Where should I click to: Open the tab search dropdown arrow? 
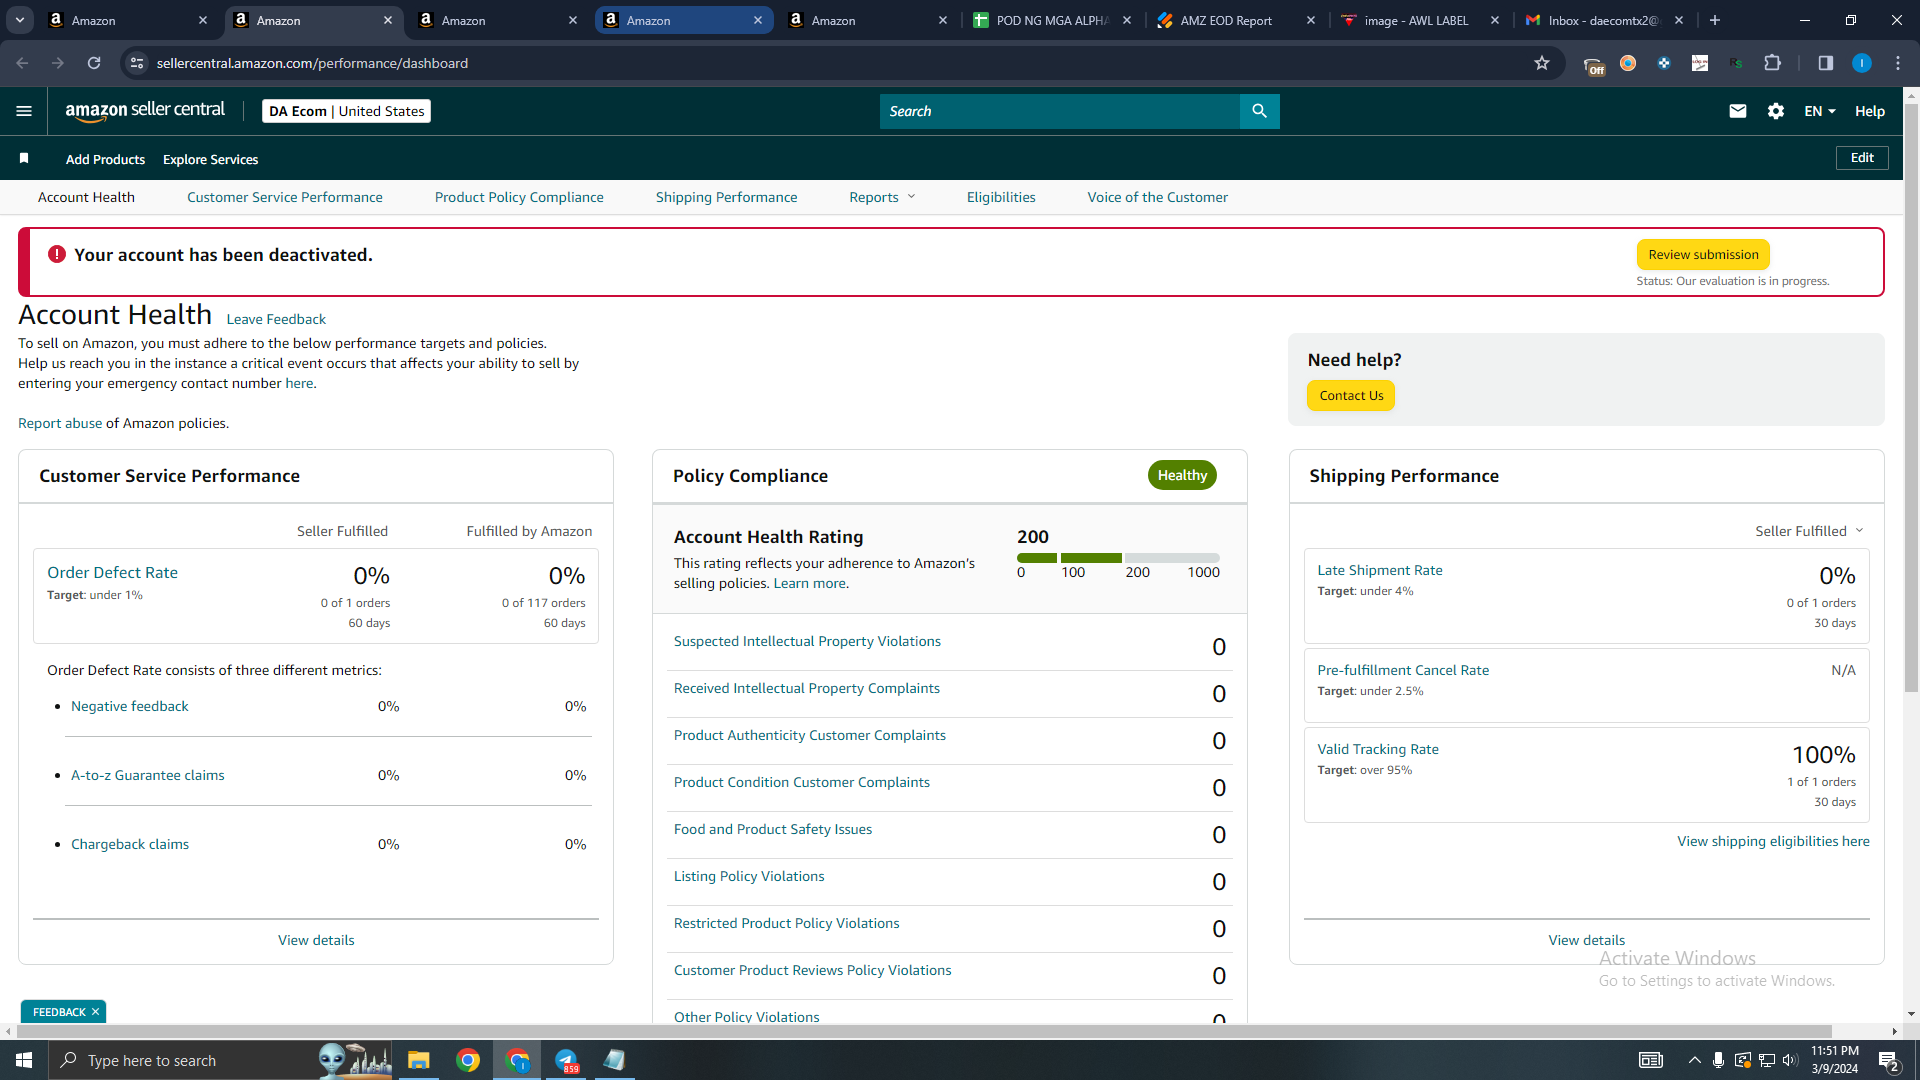pyautogui.click(x=20, y=20)
